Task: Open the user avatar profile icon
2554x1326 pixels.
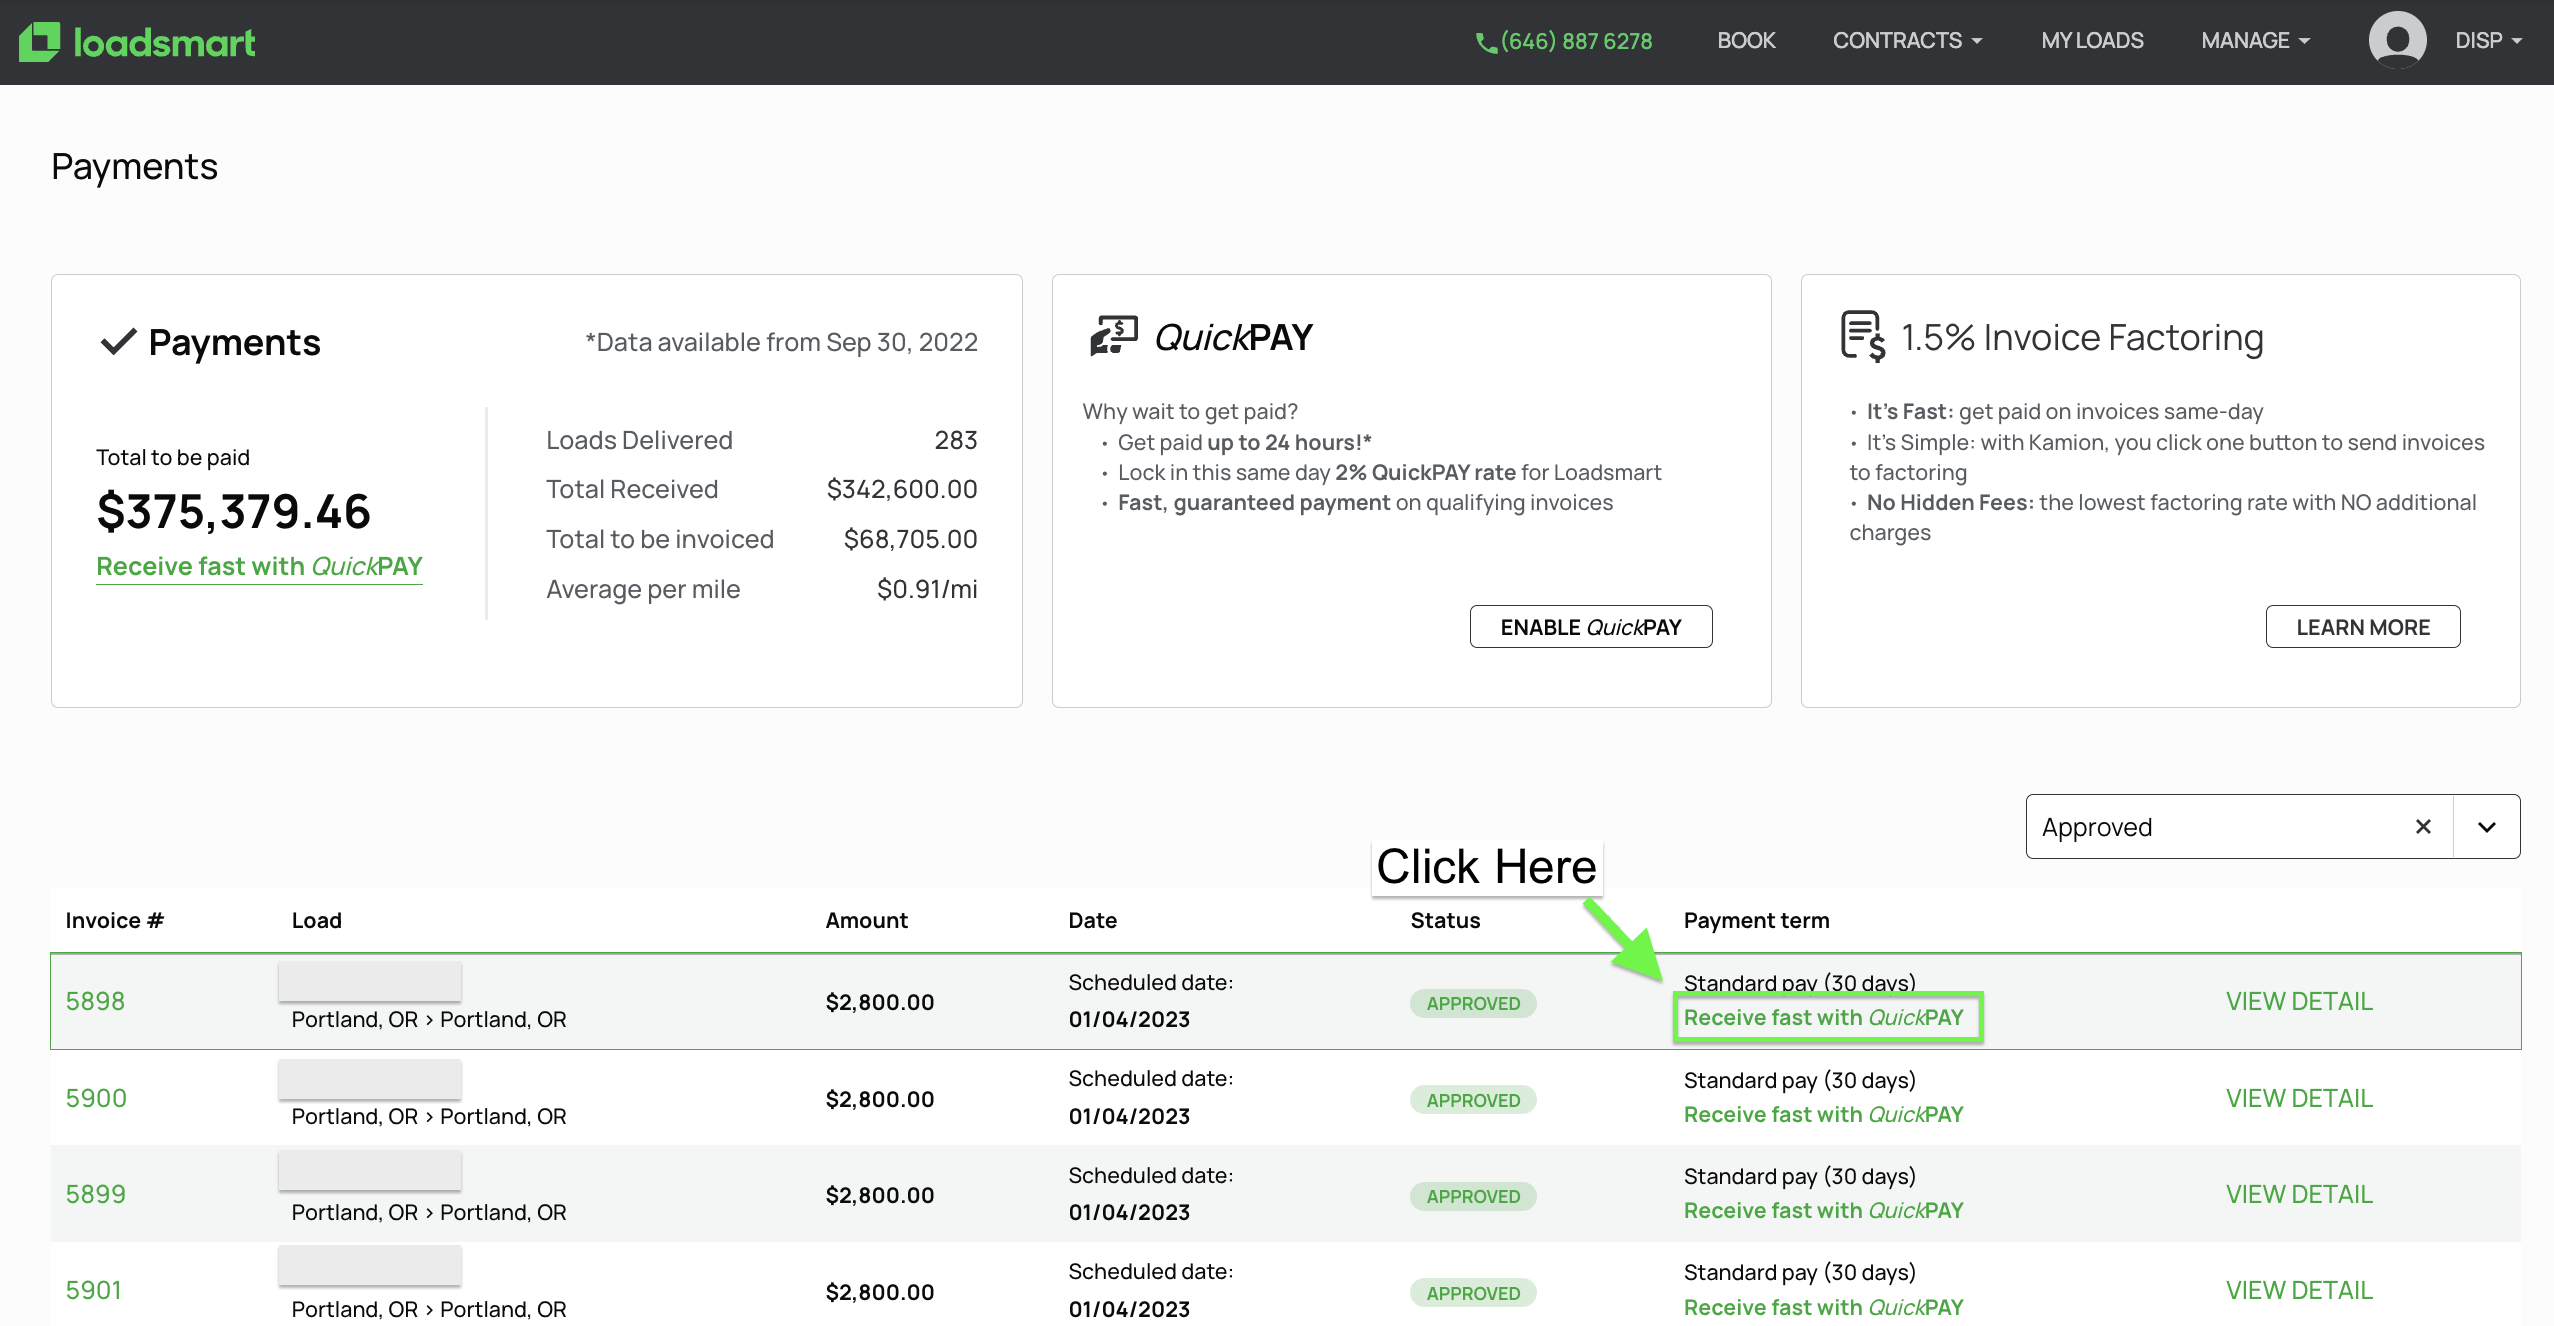Action: click(2397, 40)
